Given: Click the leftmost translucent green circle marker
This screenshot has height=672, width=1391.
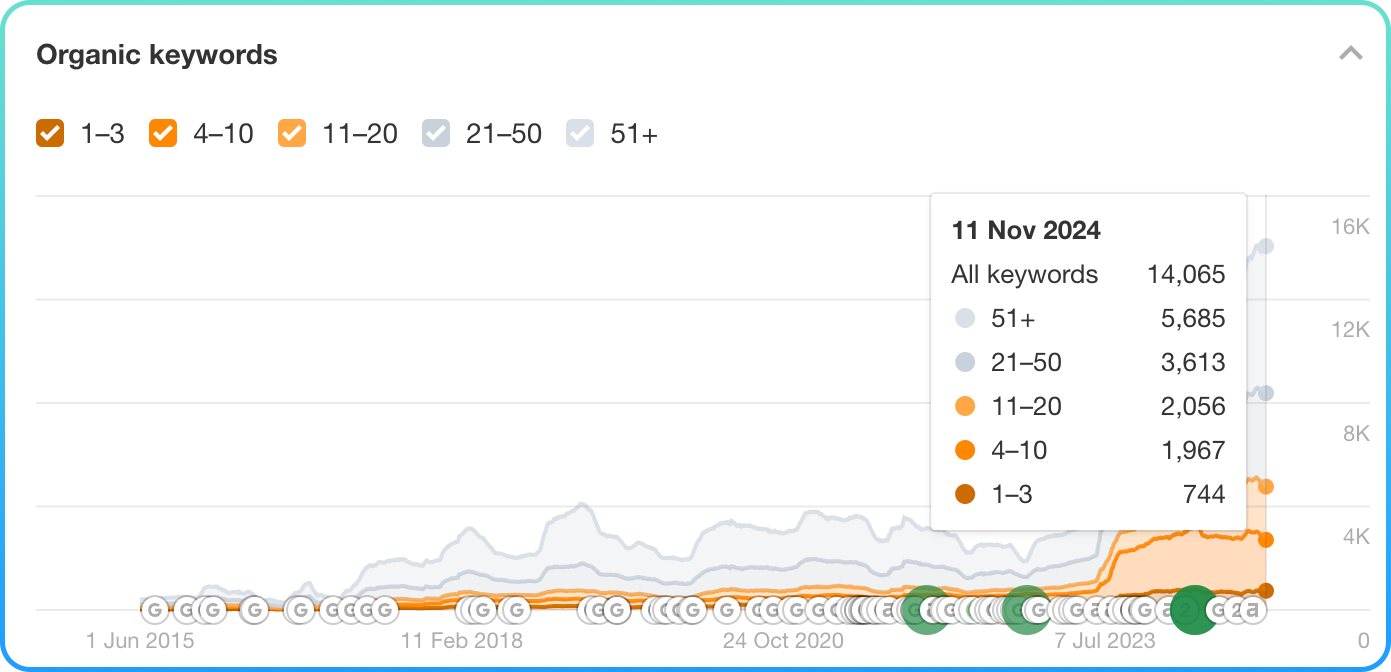Looking at the screenshot, I should (925, 609).
